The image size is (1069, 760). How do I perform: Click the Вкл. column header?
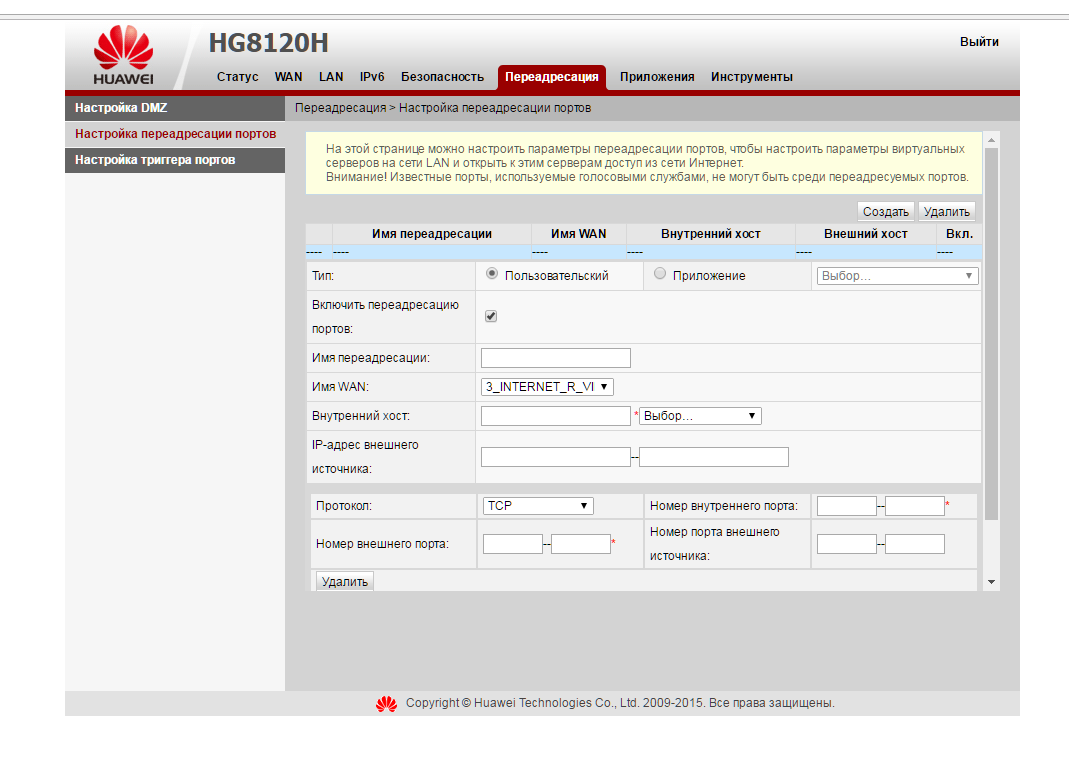pyautogui.click(x=959, y=234)
